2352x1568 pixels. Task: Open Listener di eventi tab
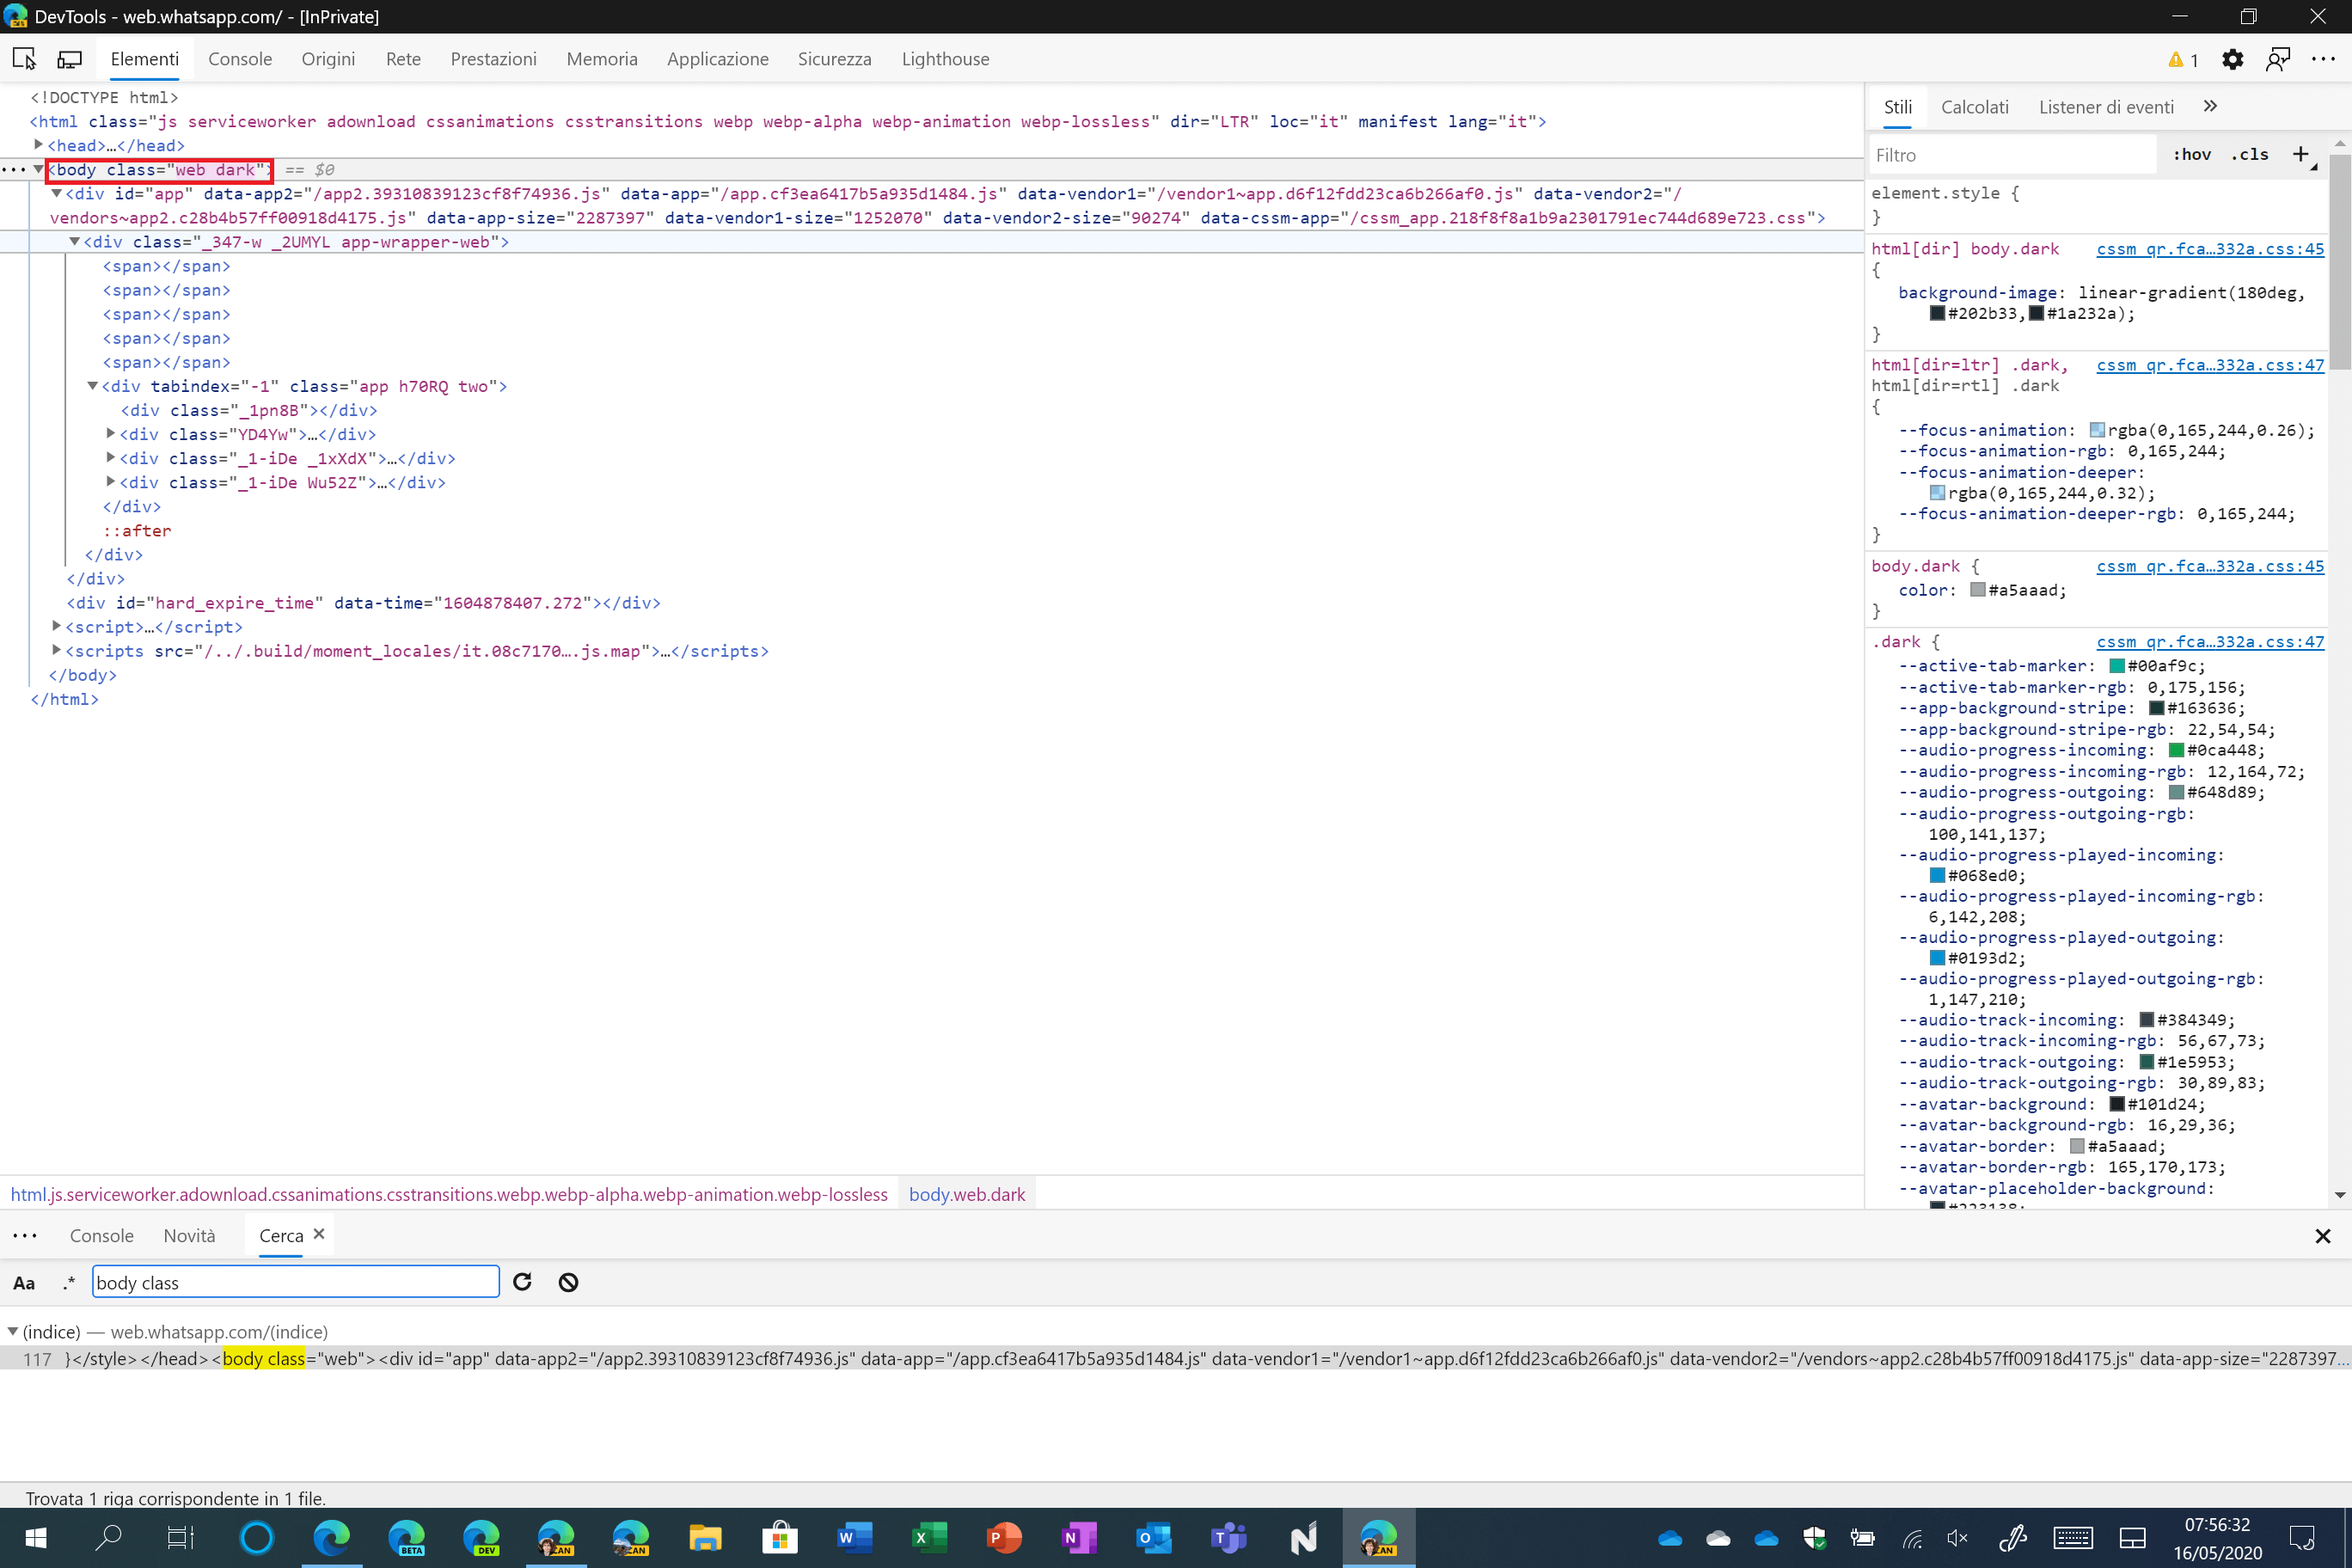coord(2106,107)
